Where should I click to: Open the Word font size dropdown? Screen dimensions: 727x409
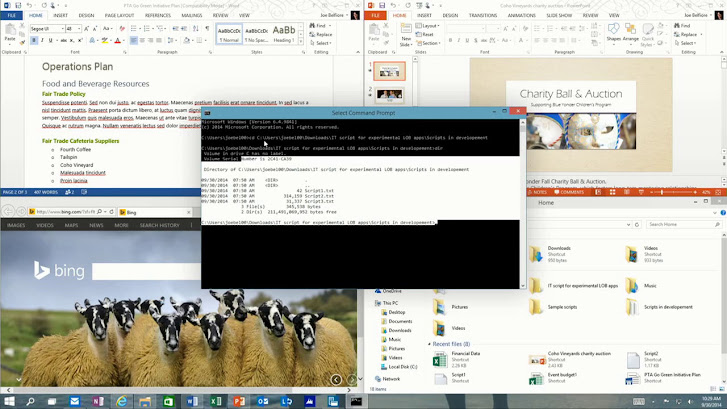[x=79, y=29]
